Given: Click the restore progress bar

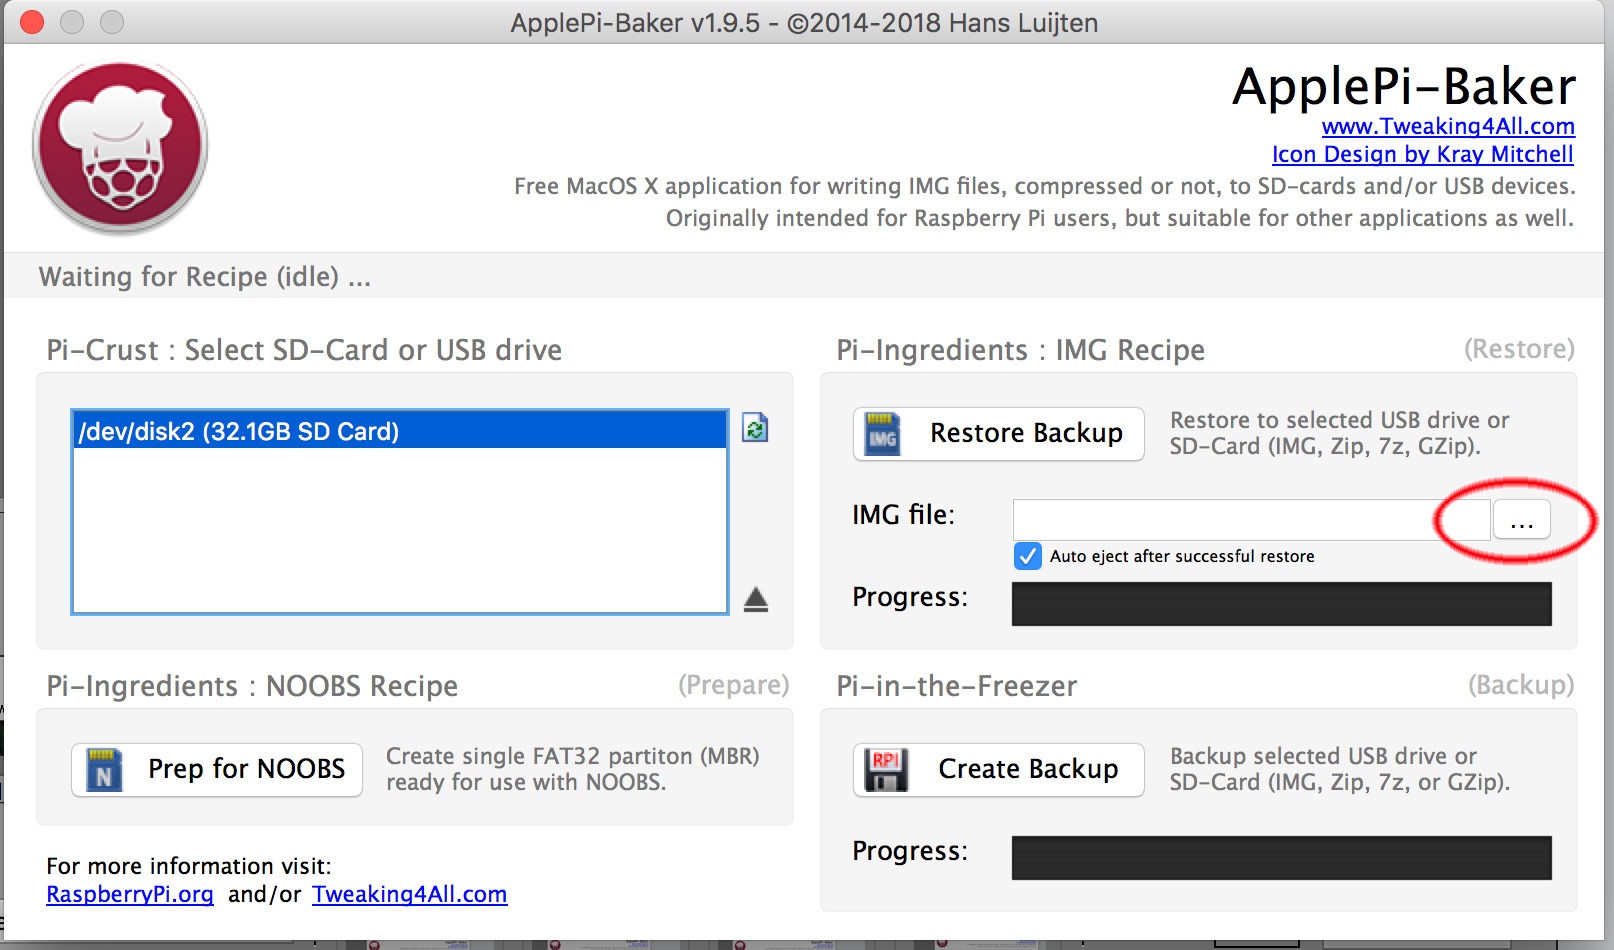Looking at the screenshot, I should pyautogui.click(x=1281, y=604).
